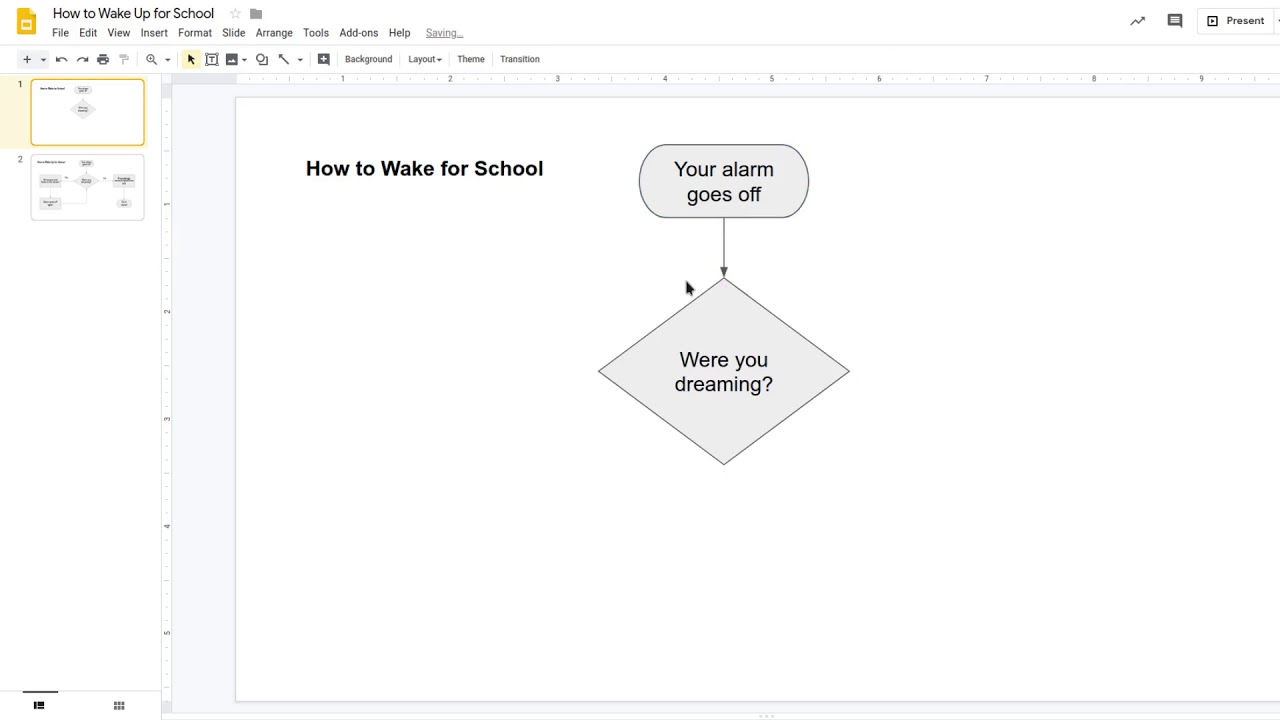The width and height of the screenshot is (1280, 720).
Task: Click the Present button
Action: (x=1236, y=21)
